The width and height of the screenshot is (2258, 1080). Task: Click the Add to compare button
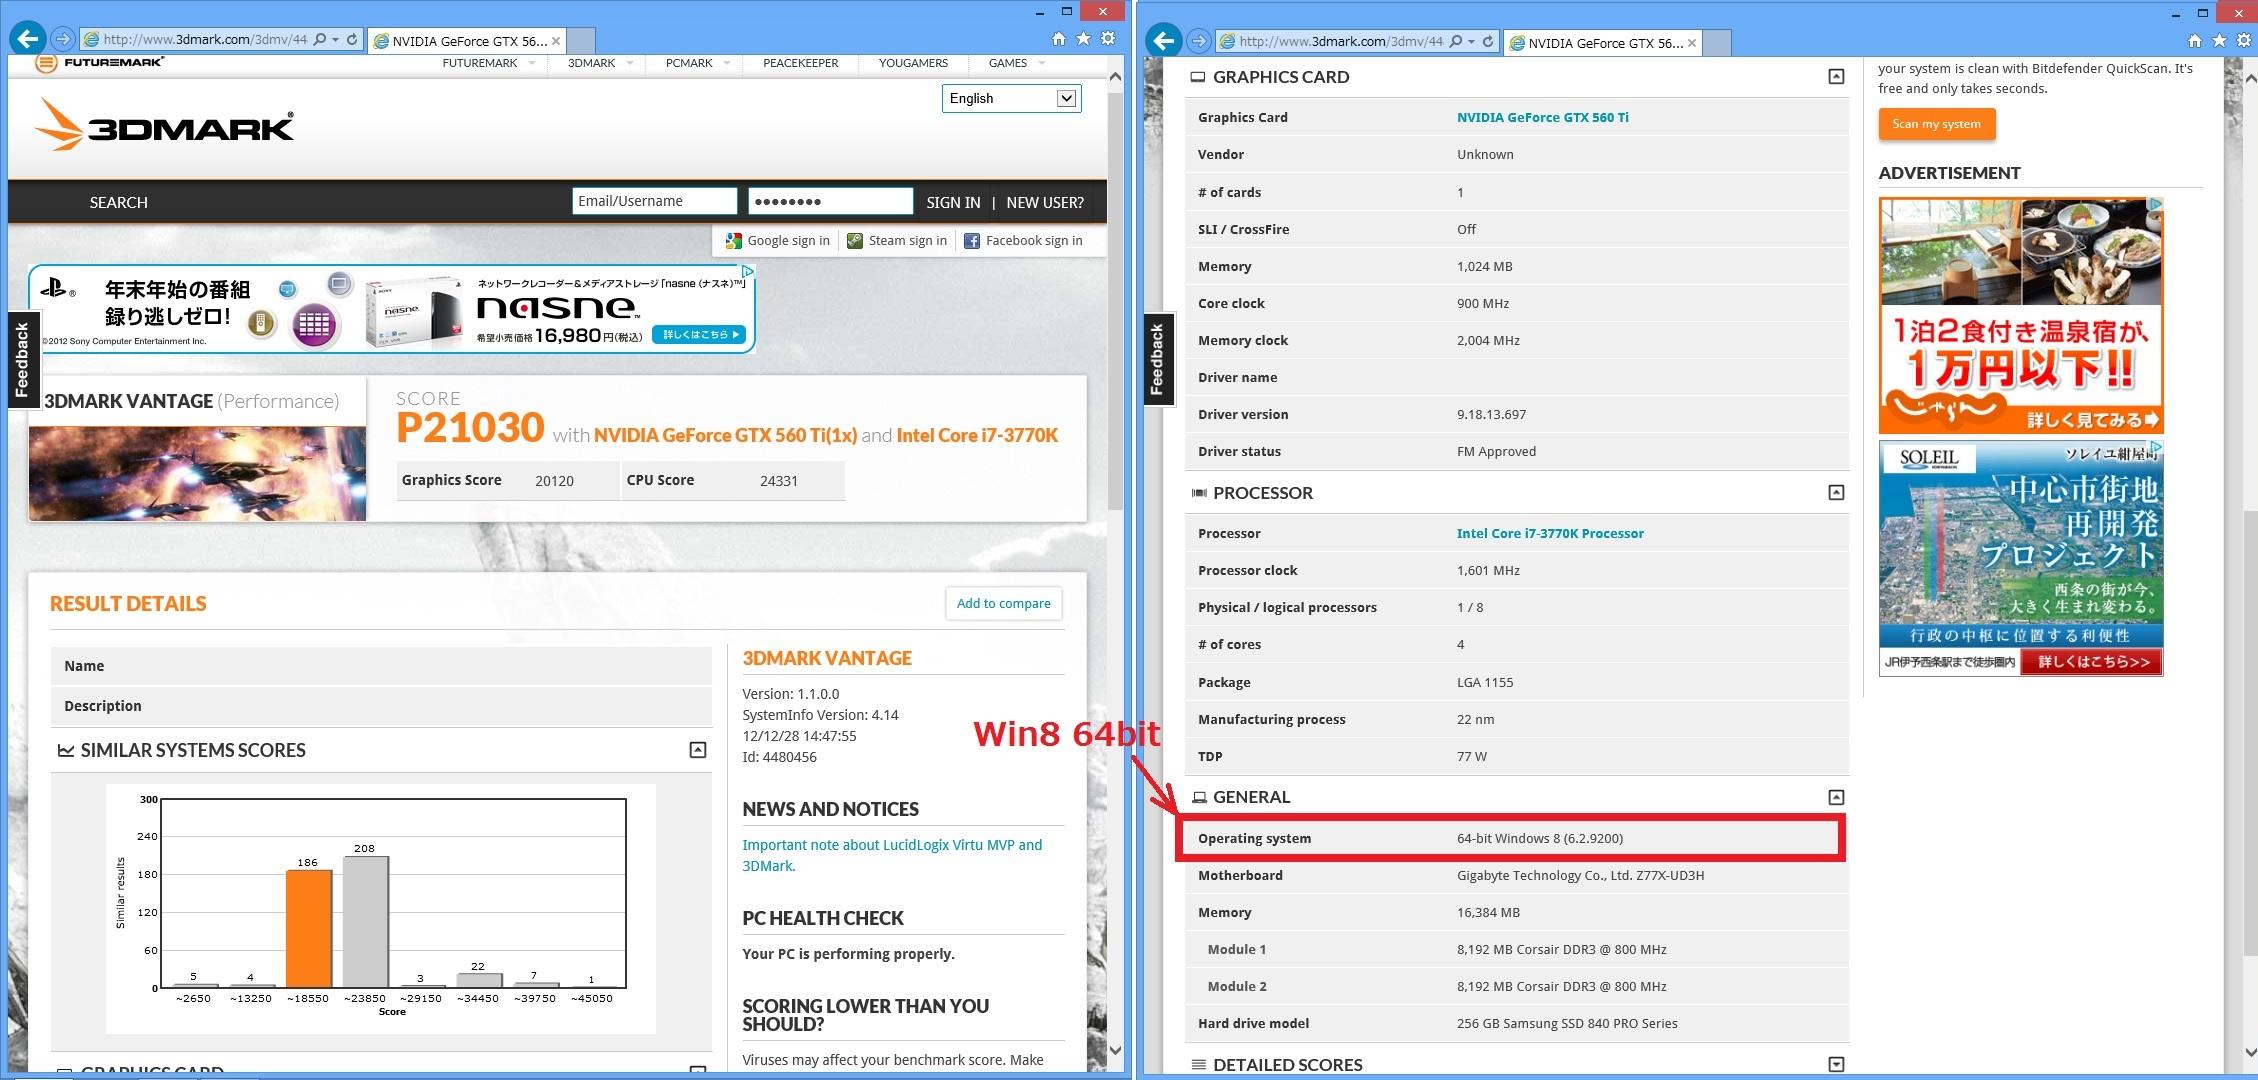pos(1003,604)
